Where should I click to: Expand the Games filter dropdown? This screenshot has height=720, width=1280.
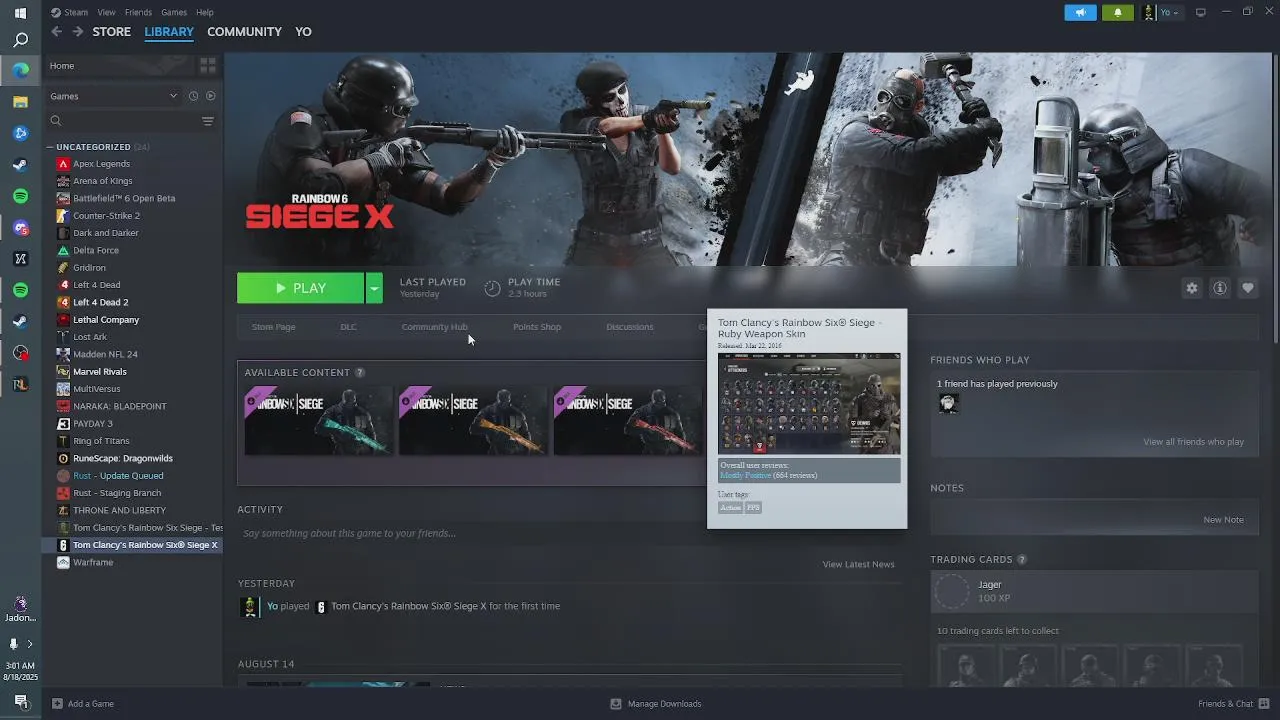pos(114,96)
